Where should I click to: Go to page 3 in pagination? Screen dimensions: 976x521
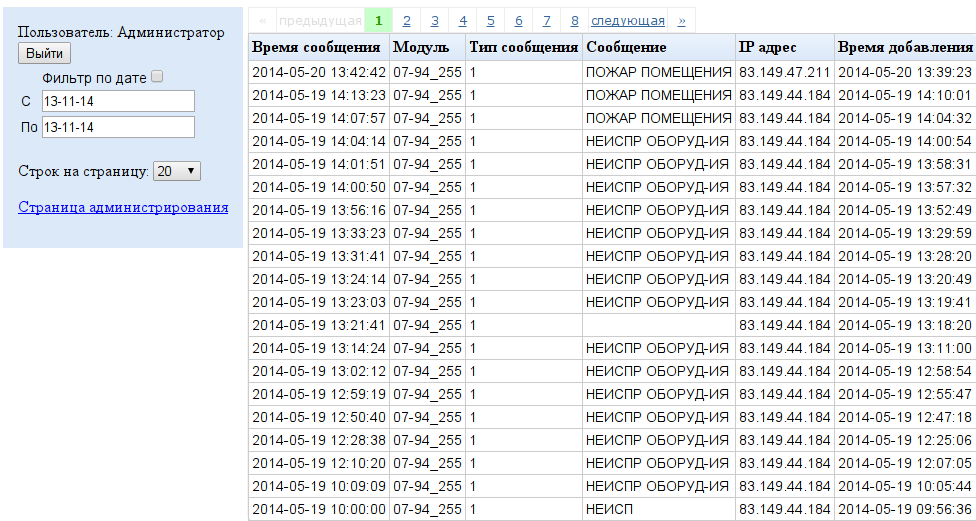pyautogui.click(x=434, y=20)
